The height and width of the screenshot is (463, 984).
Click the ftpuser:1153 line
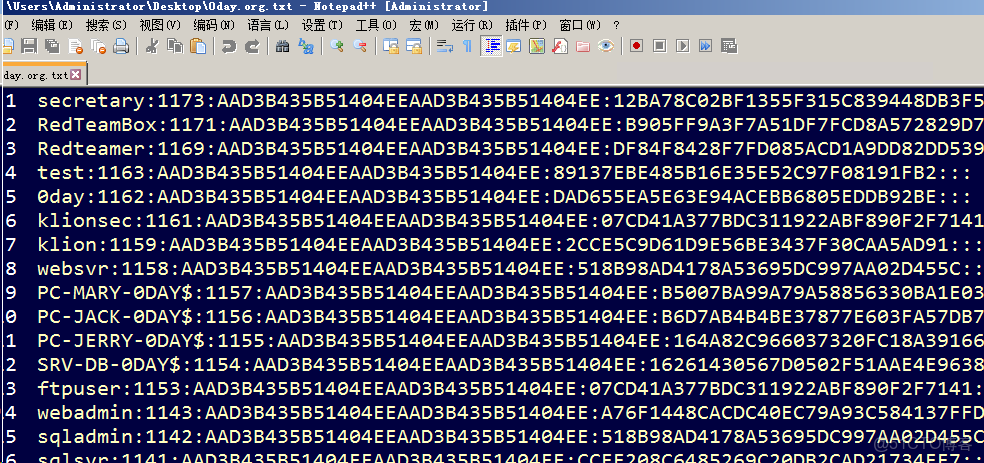[511, 390]
